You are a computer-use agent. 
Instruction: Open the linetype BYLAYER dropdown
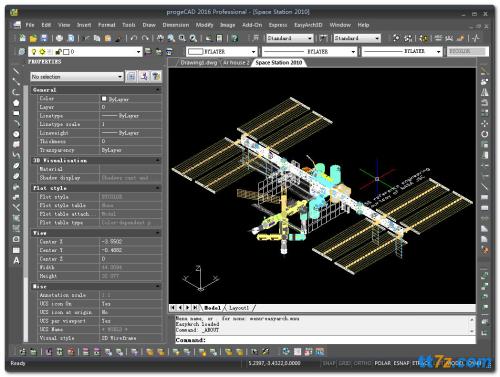pyautogui.click(x=353, y=52)
